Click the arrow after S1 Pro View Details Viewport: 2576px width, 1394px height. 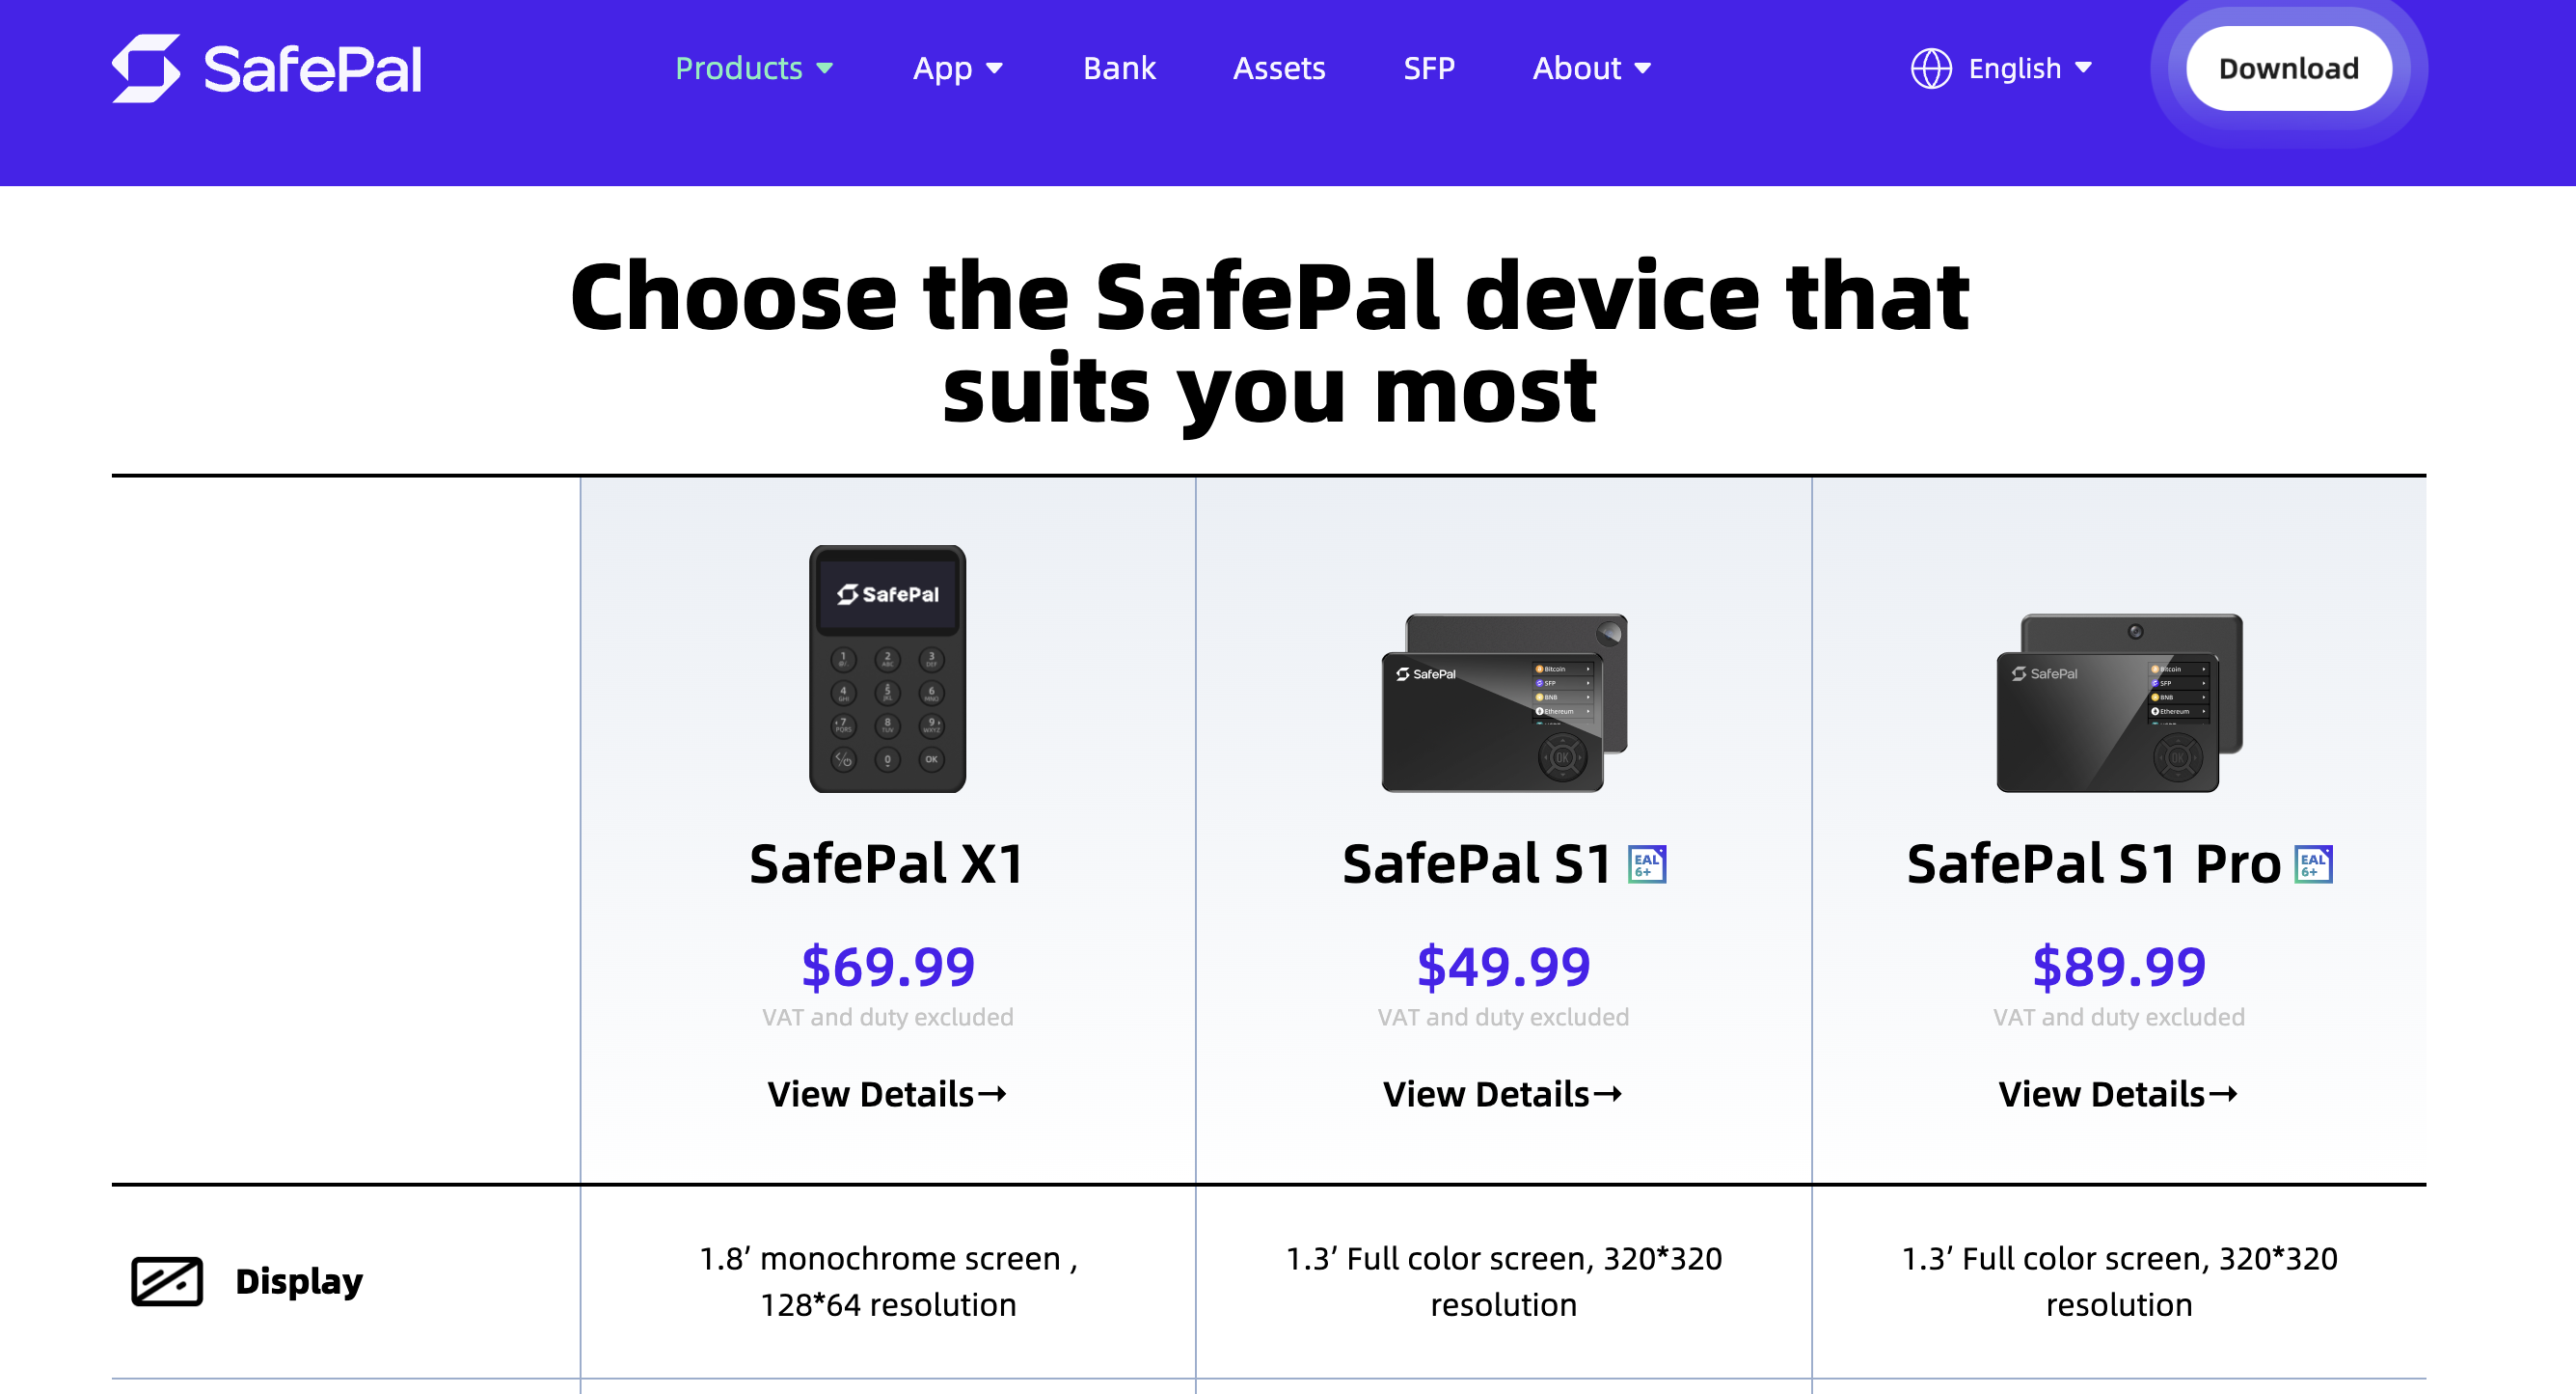(x=2223, y=1094)
